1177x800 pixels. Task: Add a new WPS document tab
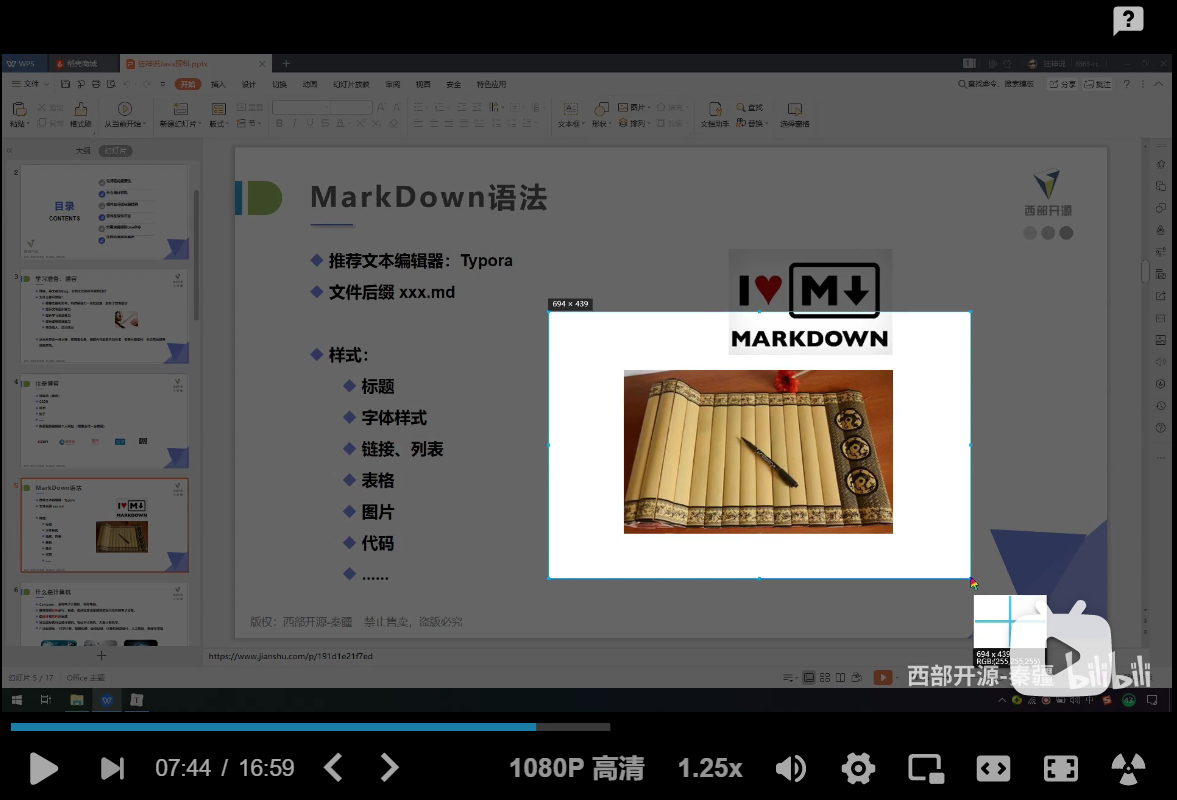pos(286,64)
